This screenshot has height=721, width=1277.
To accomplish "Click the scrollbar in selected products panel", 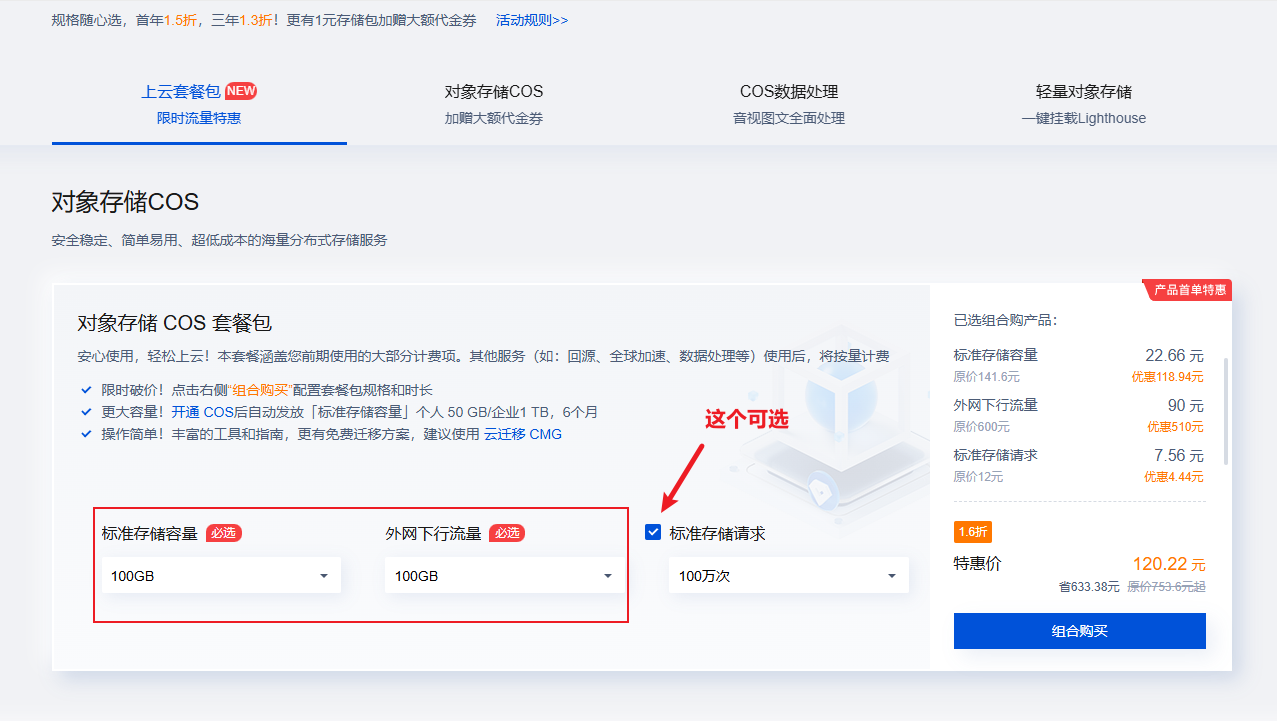I will click(1226, 411).
